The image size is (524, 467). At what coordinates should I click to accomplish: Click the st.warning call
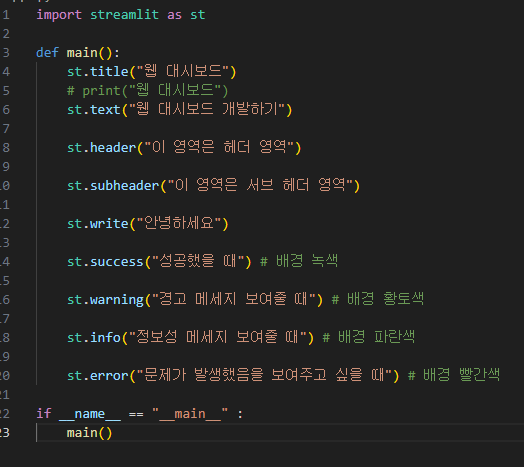(195, 300)
